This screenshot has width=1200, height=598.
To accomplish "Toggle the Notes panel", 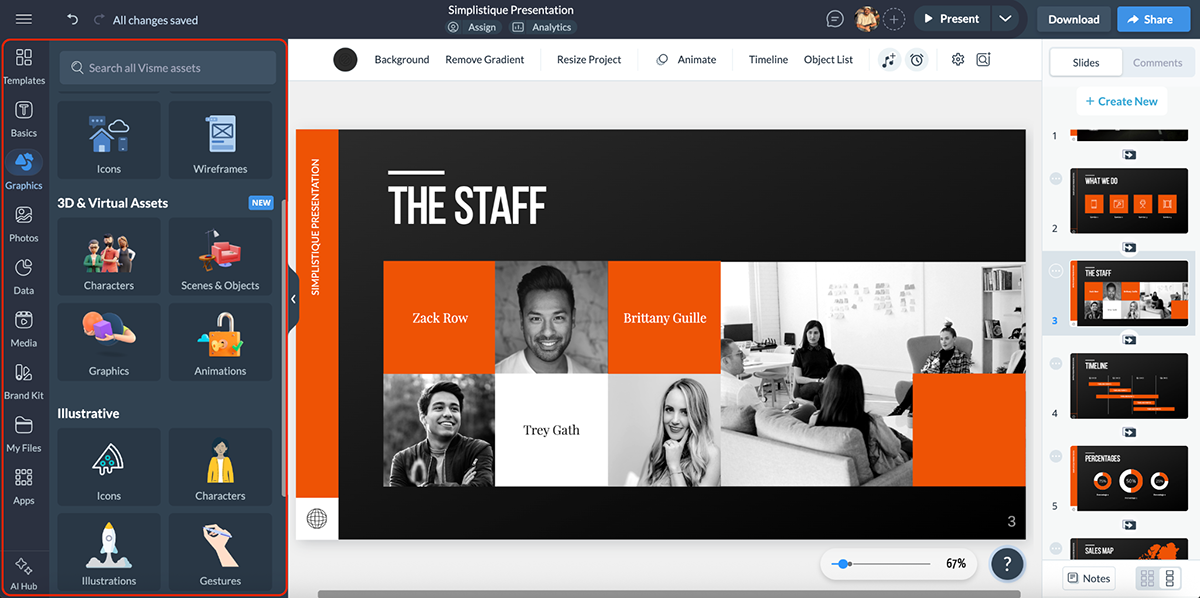I will point(1088,578).
